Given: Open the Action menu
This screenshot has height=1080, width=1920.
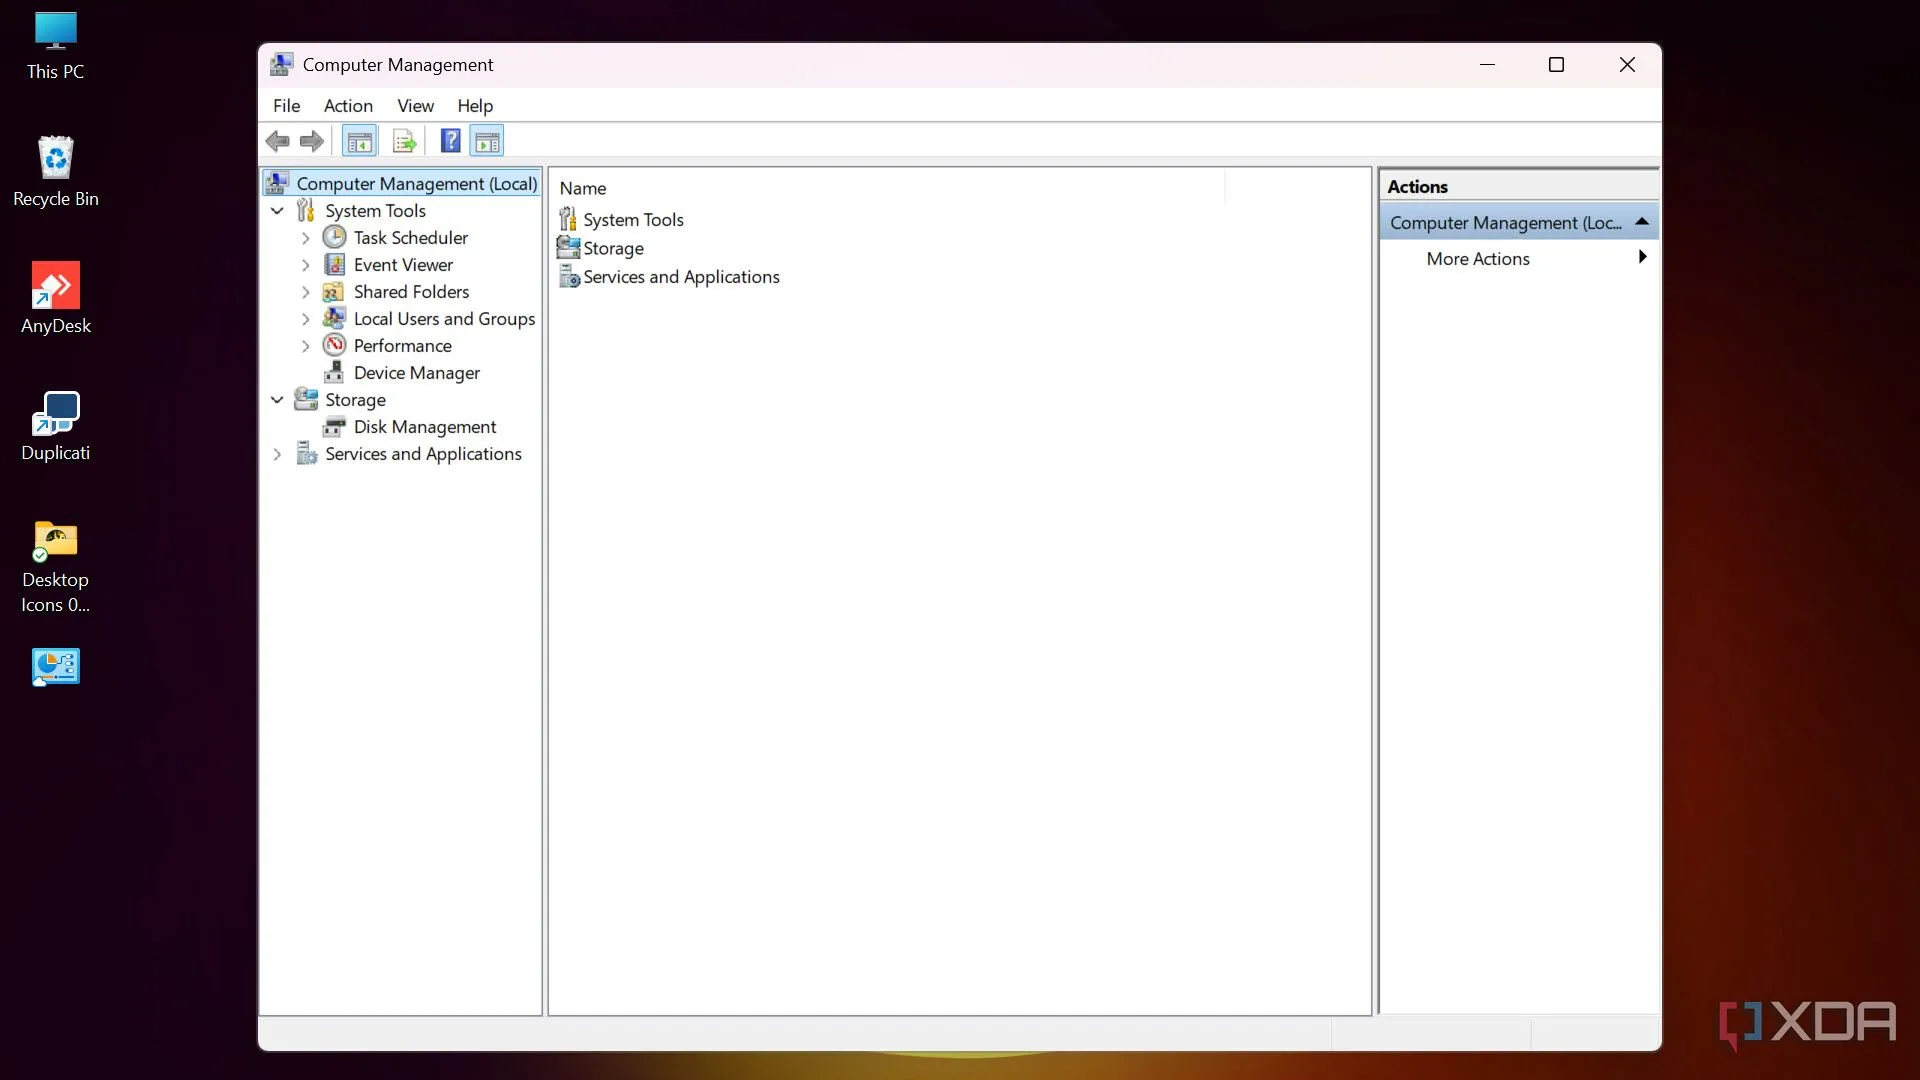Looking at the screenshot, I should pos(348,106).
